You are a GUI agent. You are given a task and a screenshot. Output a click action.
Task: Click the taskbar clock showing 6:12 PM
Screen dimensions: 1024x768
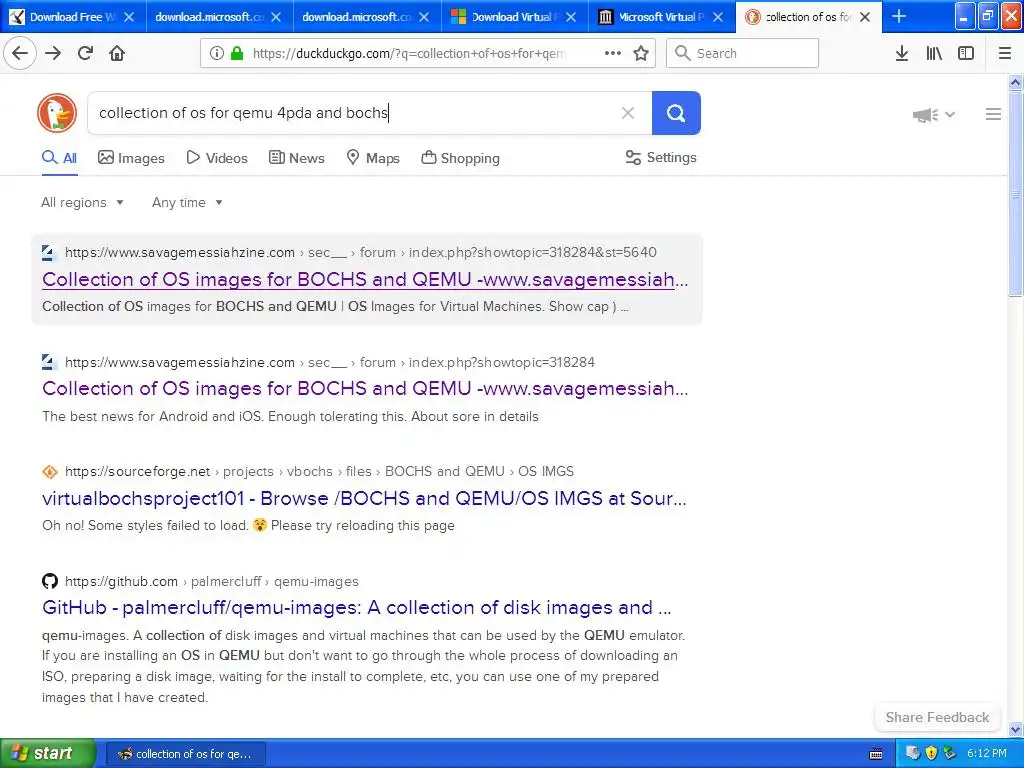point(987,753)
